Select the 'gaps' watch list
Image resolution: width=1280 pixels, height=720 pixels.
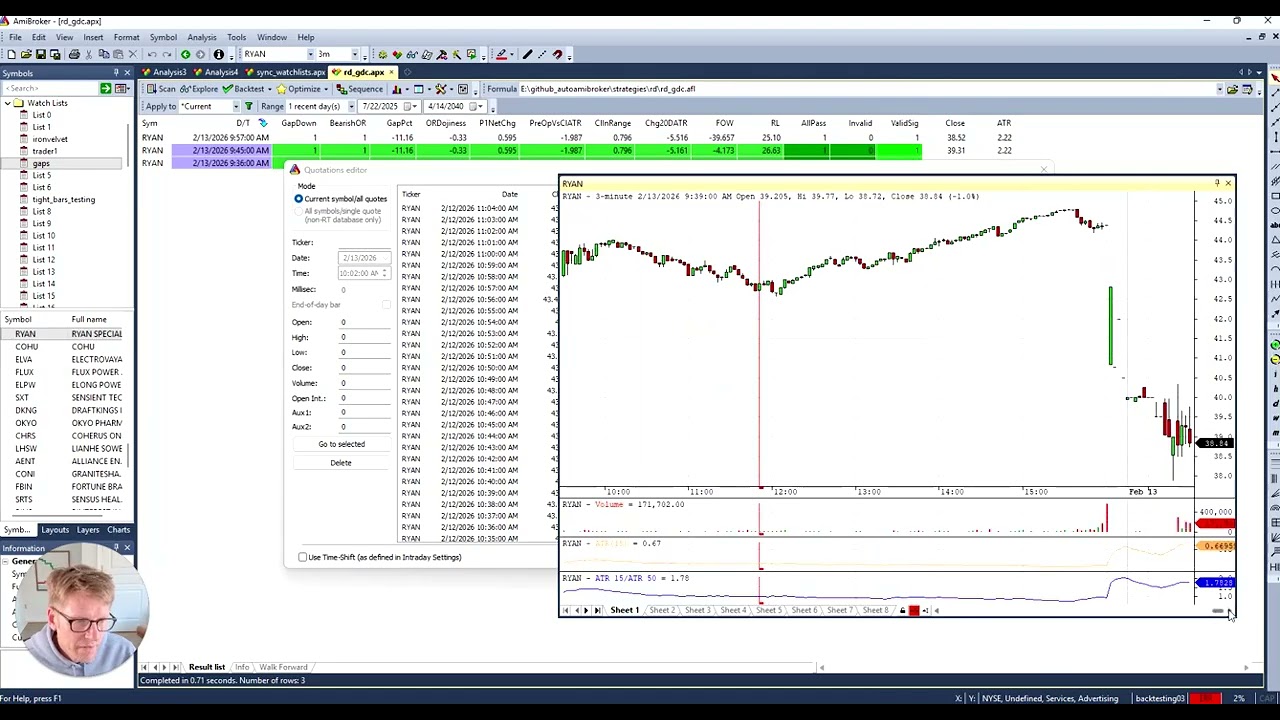tap(41, 163)
